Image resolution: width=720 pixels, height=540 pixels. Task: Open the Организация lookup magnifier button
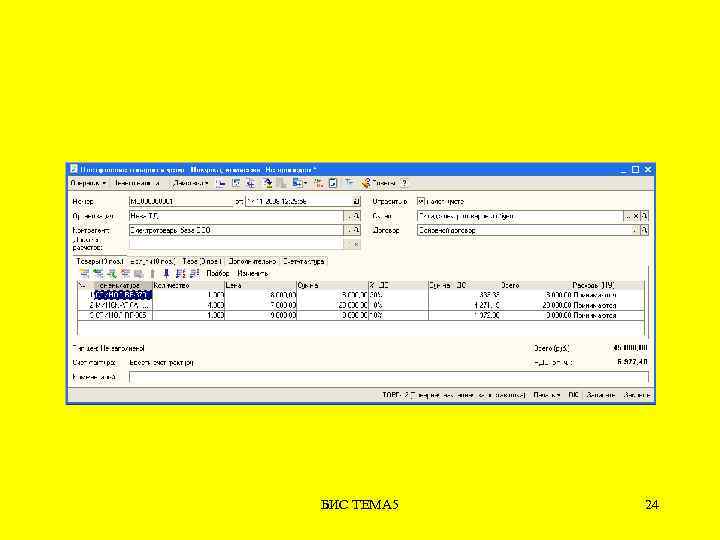tap(356, 215)
